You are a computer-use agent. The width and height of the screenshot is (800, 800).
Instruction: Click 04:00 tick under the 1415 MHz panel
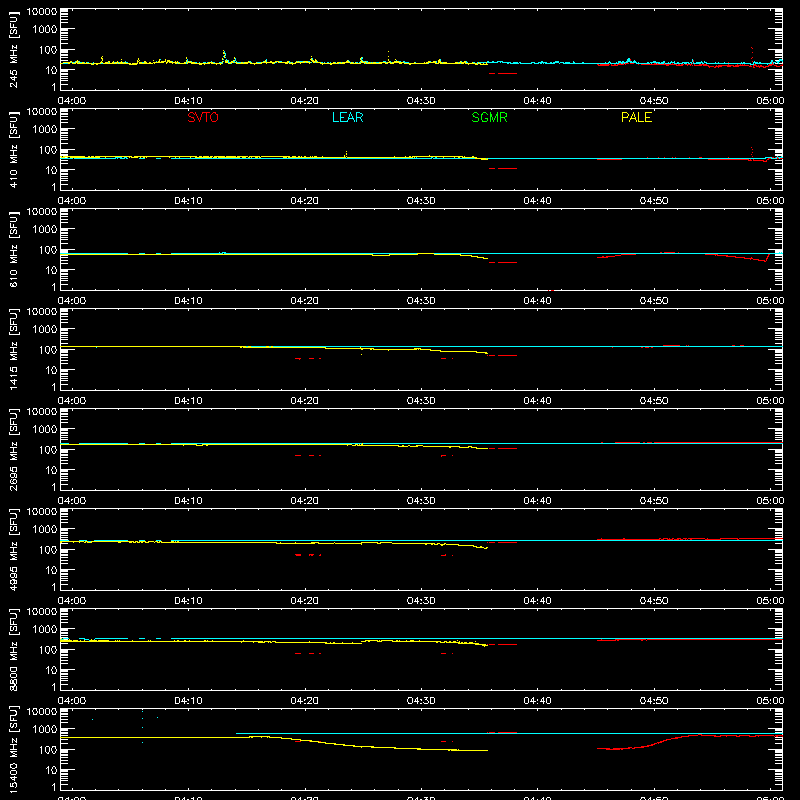[x=72, y=401]
